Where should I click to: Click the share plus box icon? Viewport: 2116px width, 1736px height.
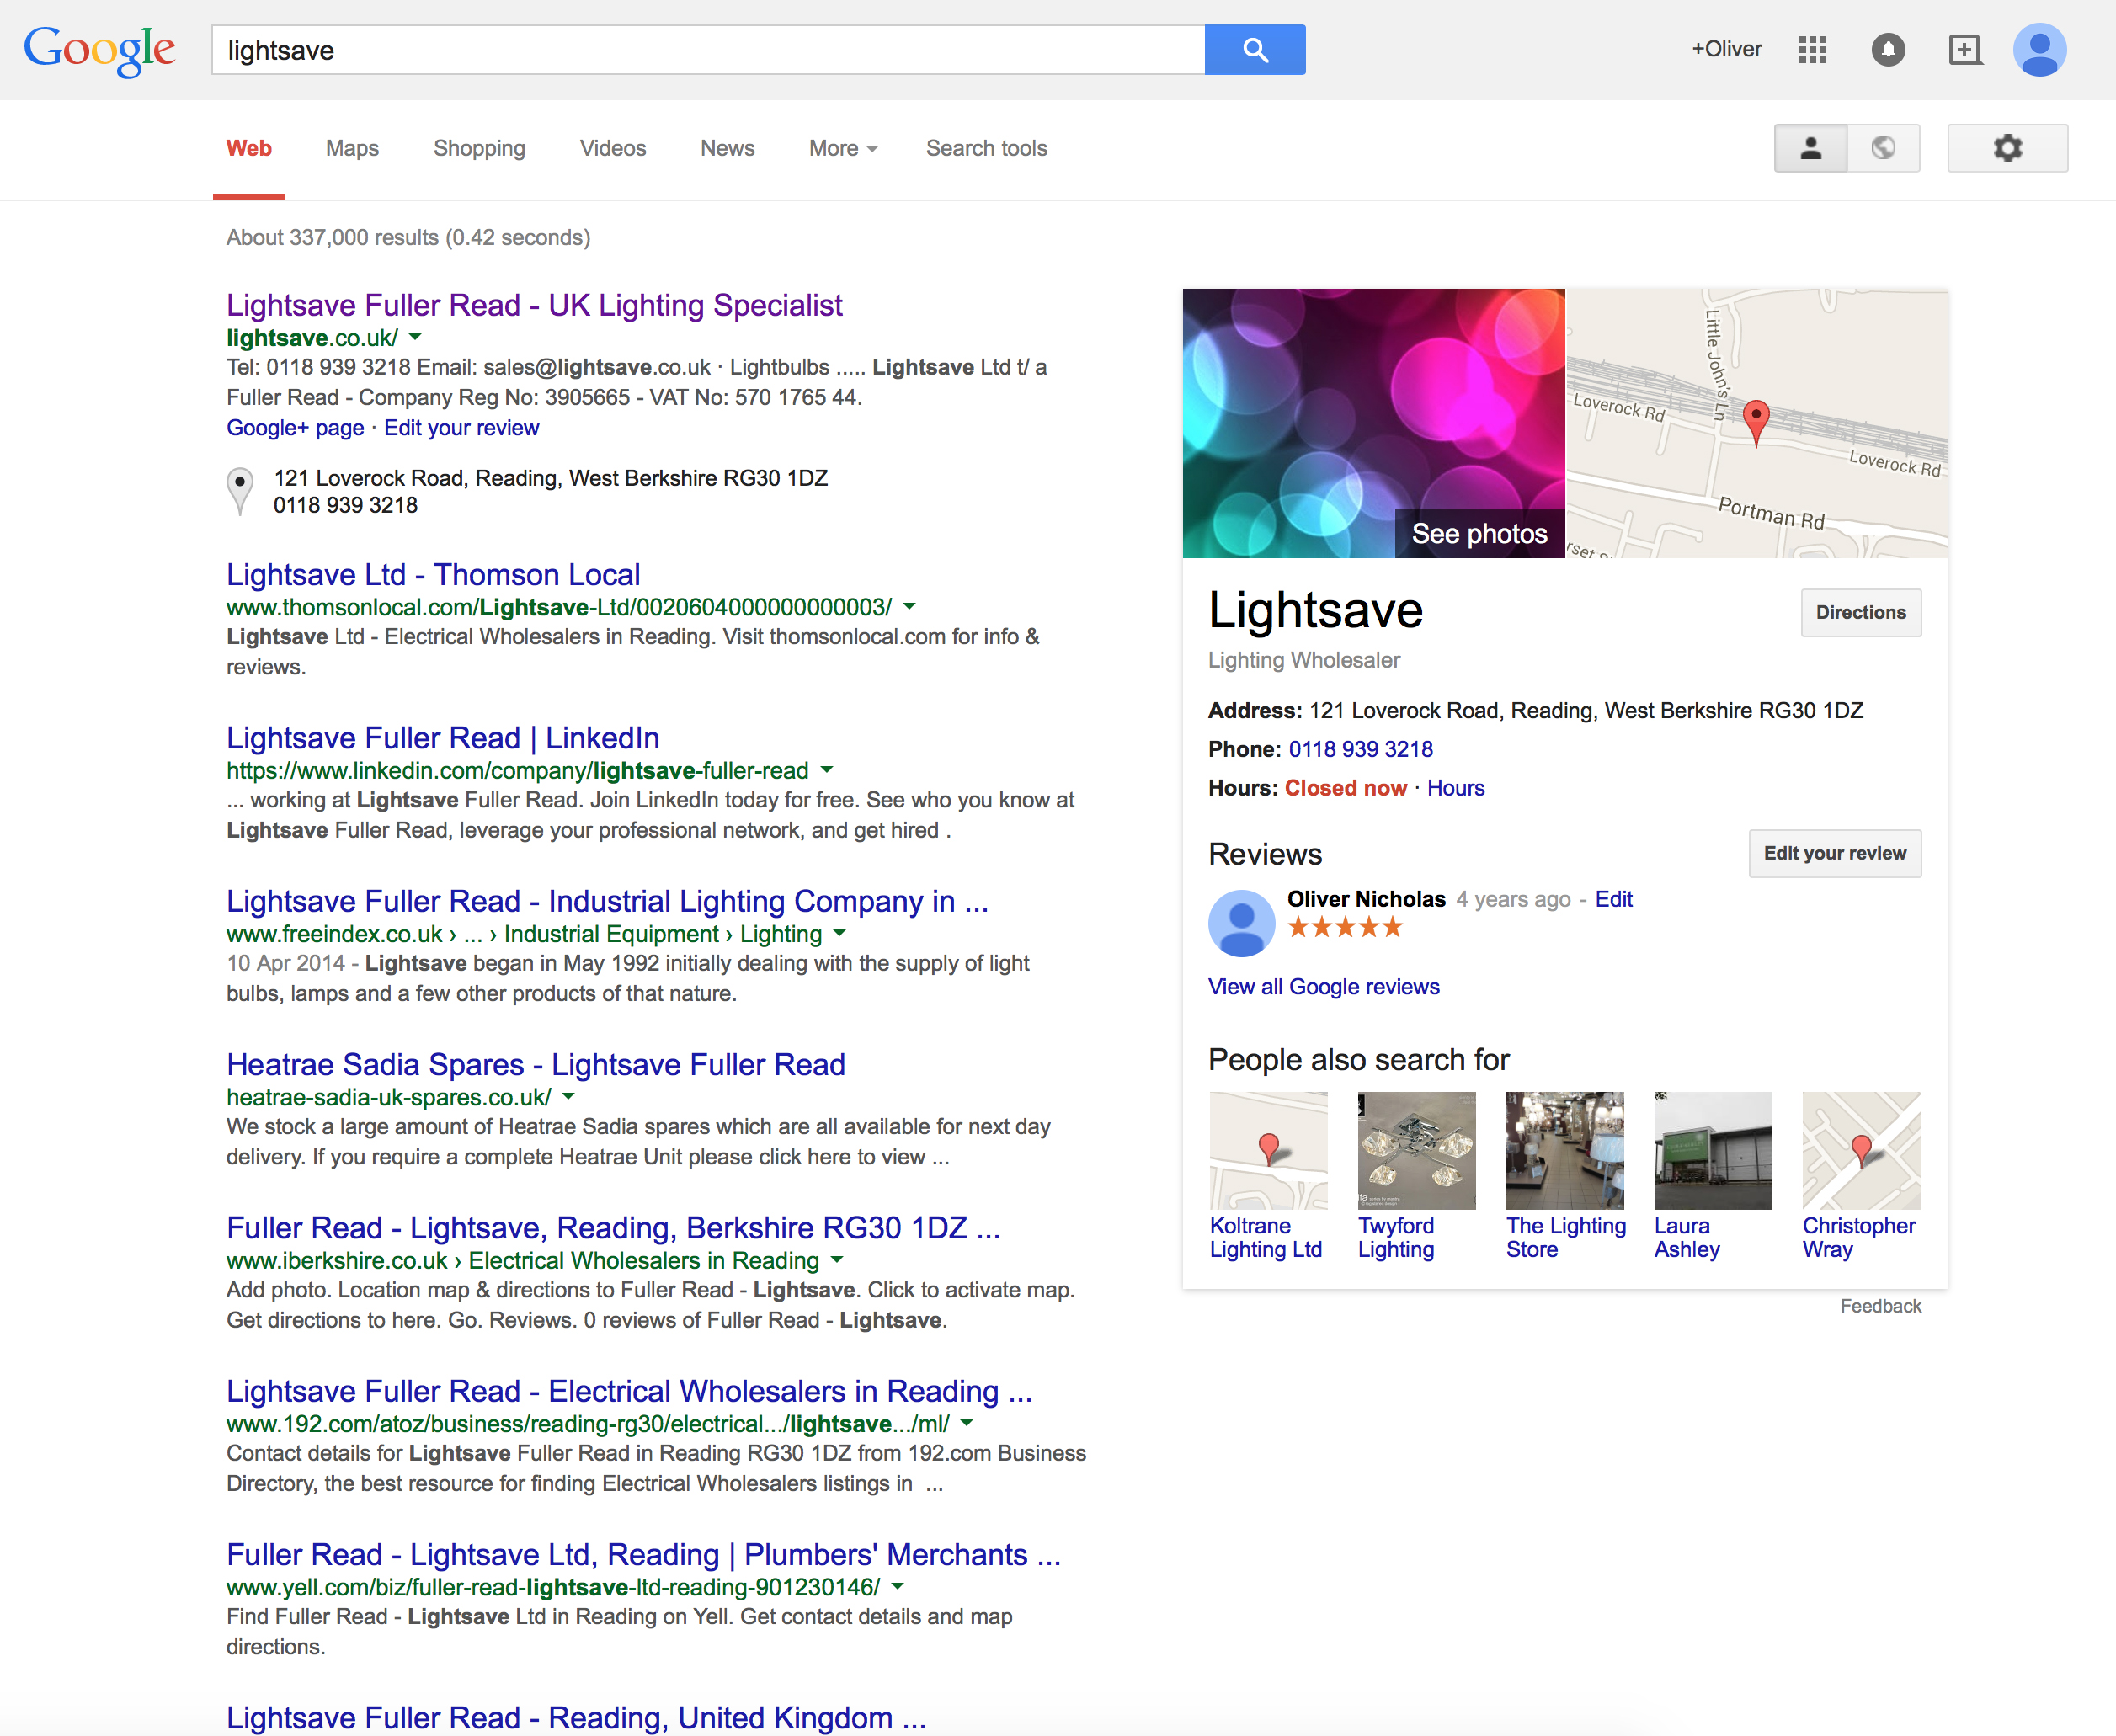[x=1965, y=50]
